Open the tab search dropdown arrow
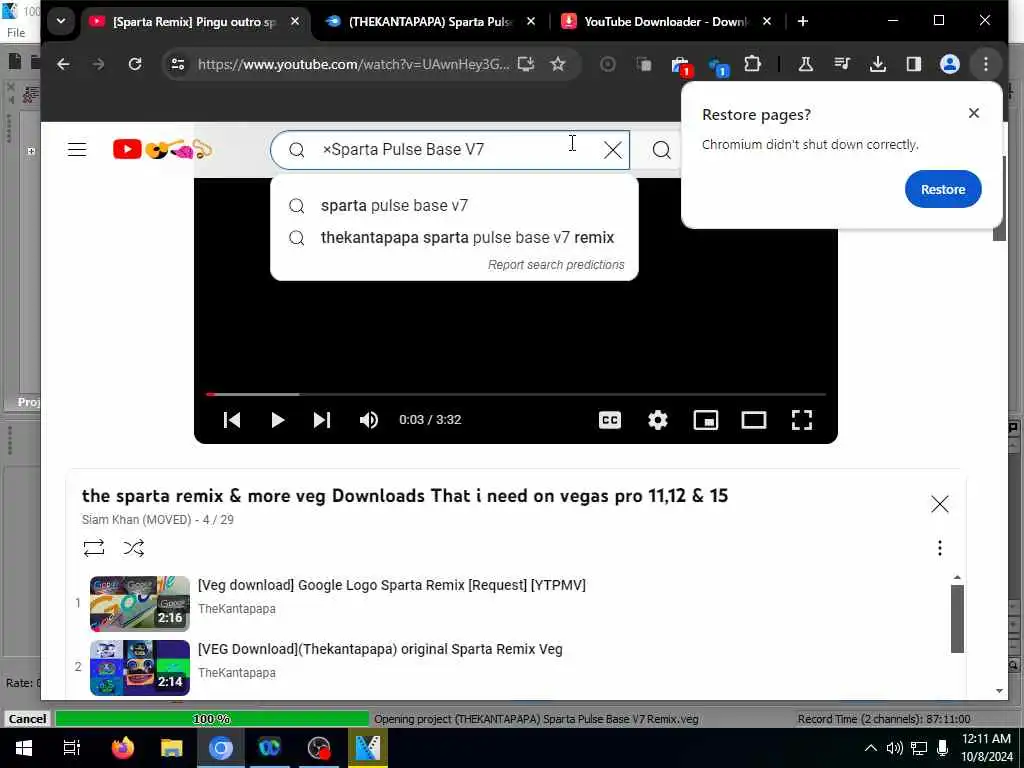 tap(61, 21)
